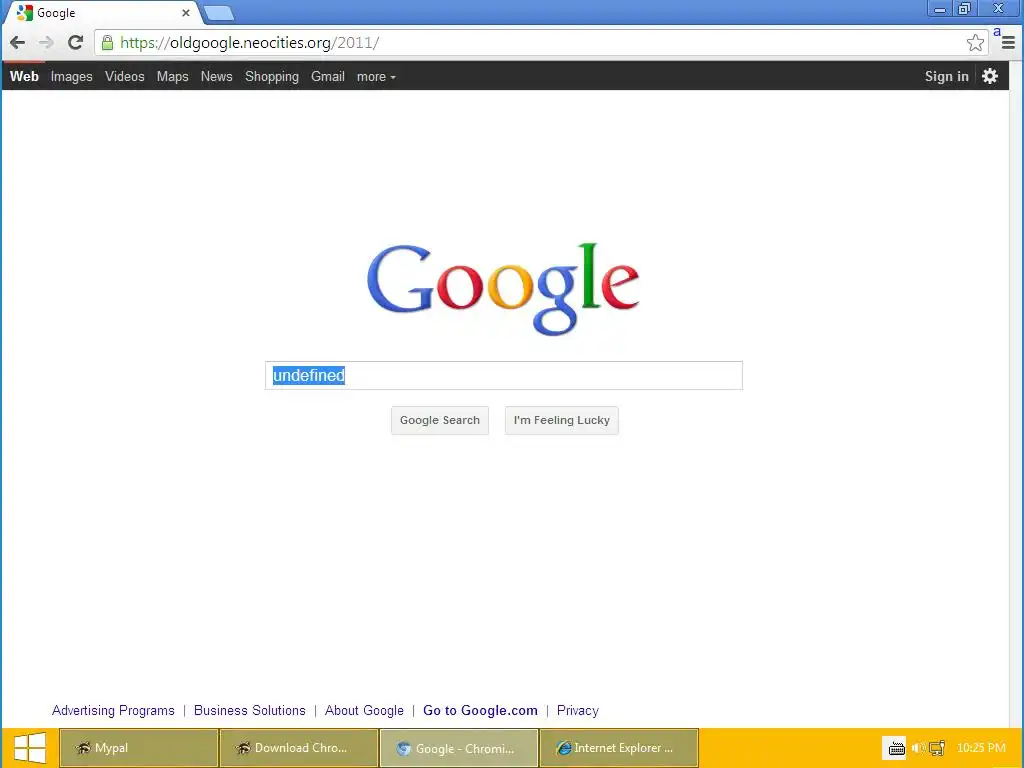Switch to Images in the navbar

72,77
